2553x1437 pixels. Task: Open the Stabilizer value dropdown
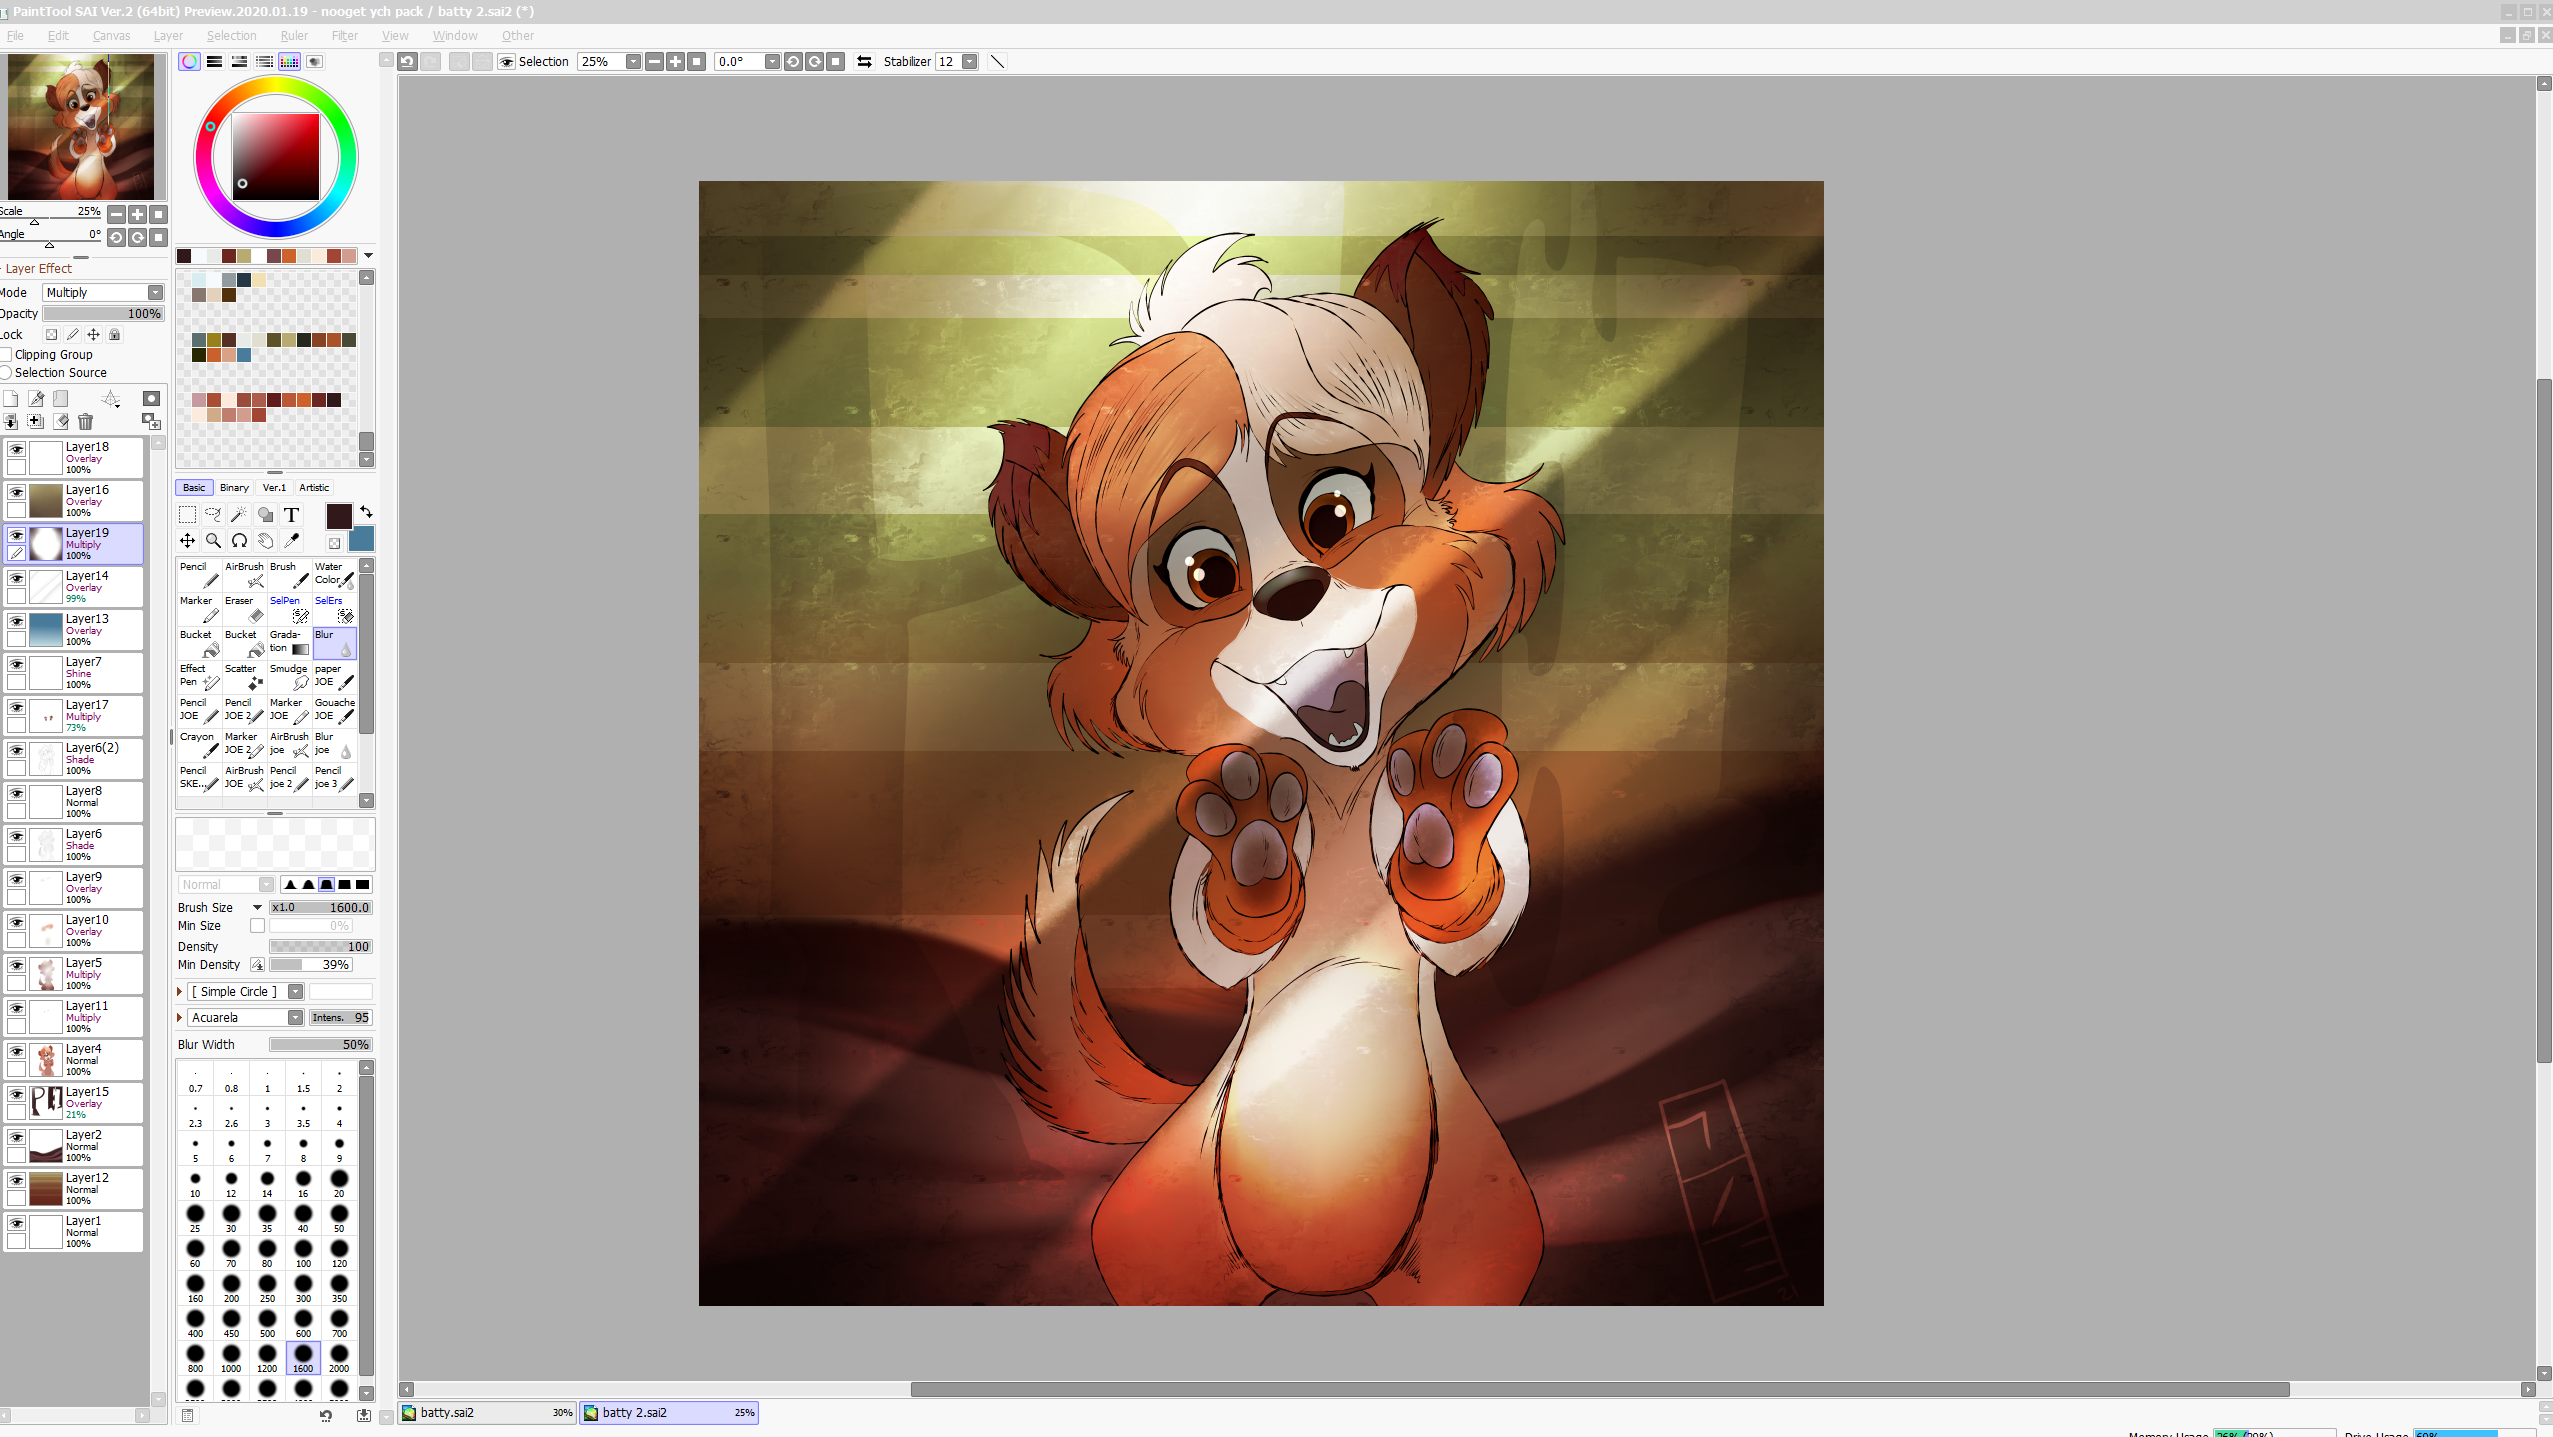[x=969, y=62]
